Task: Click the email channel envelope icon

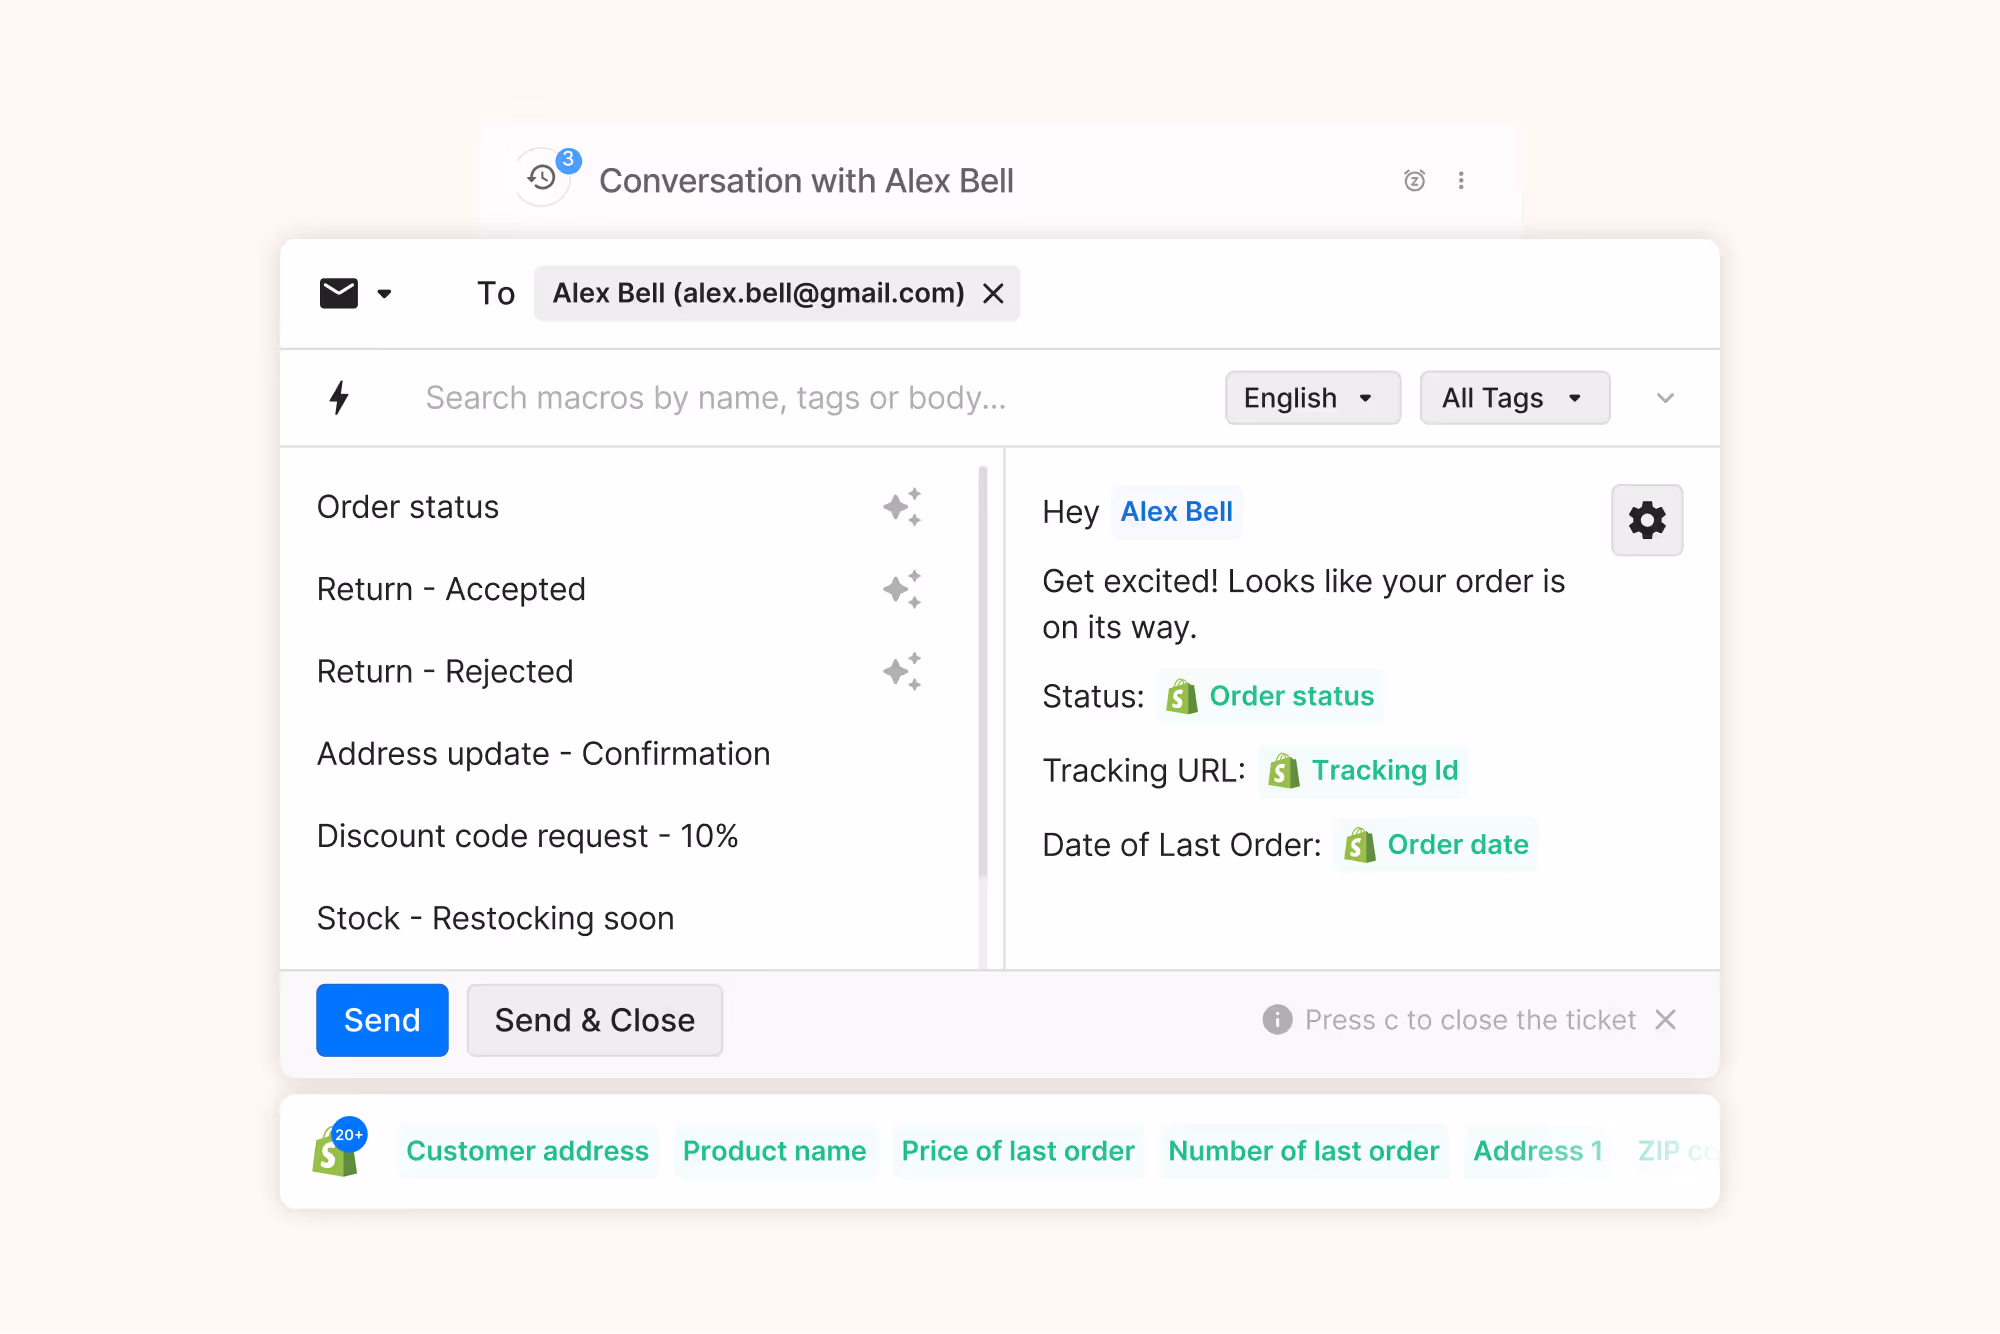Action: point(339,293)
